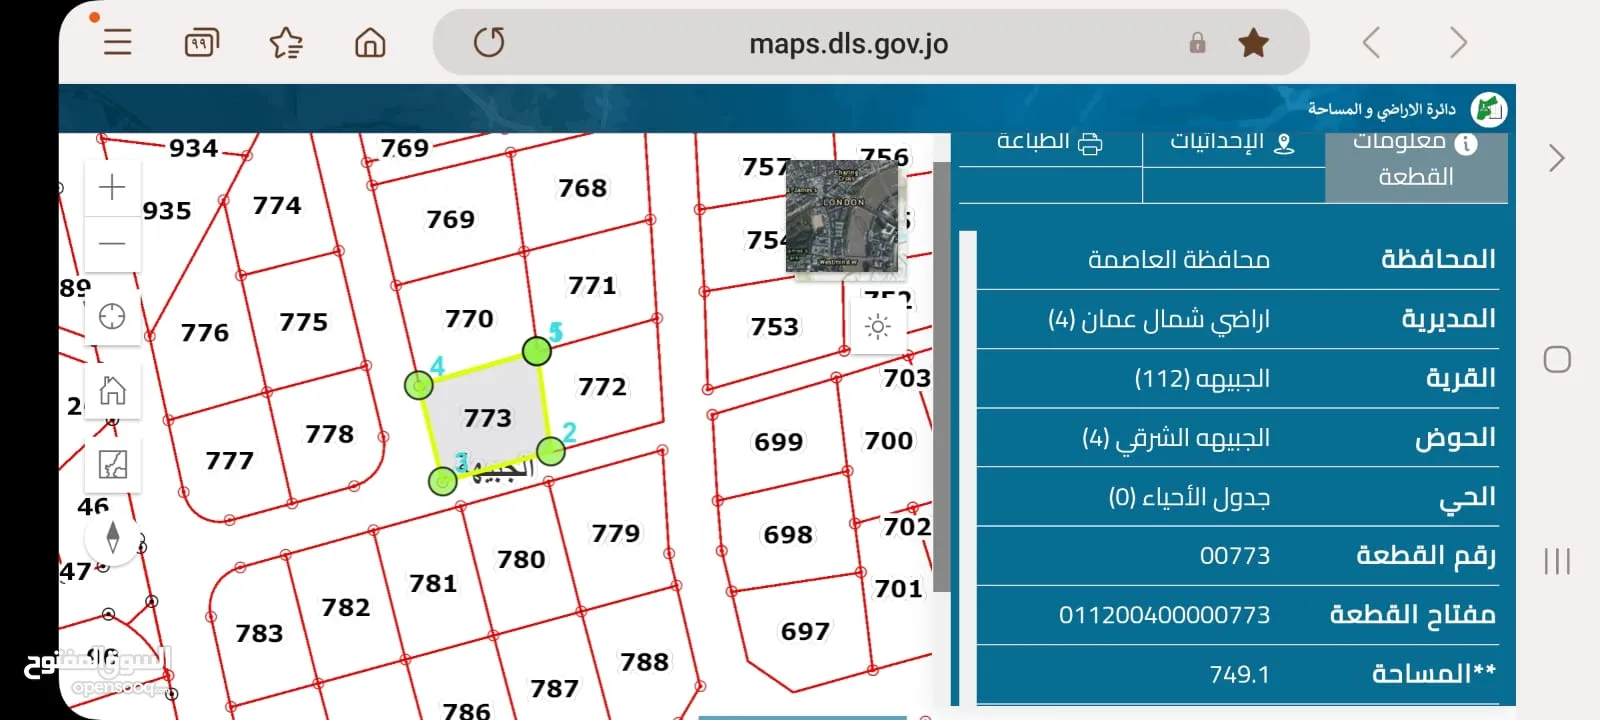Go to the browser home page

tap(370, 43)
